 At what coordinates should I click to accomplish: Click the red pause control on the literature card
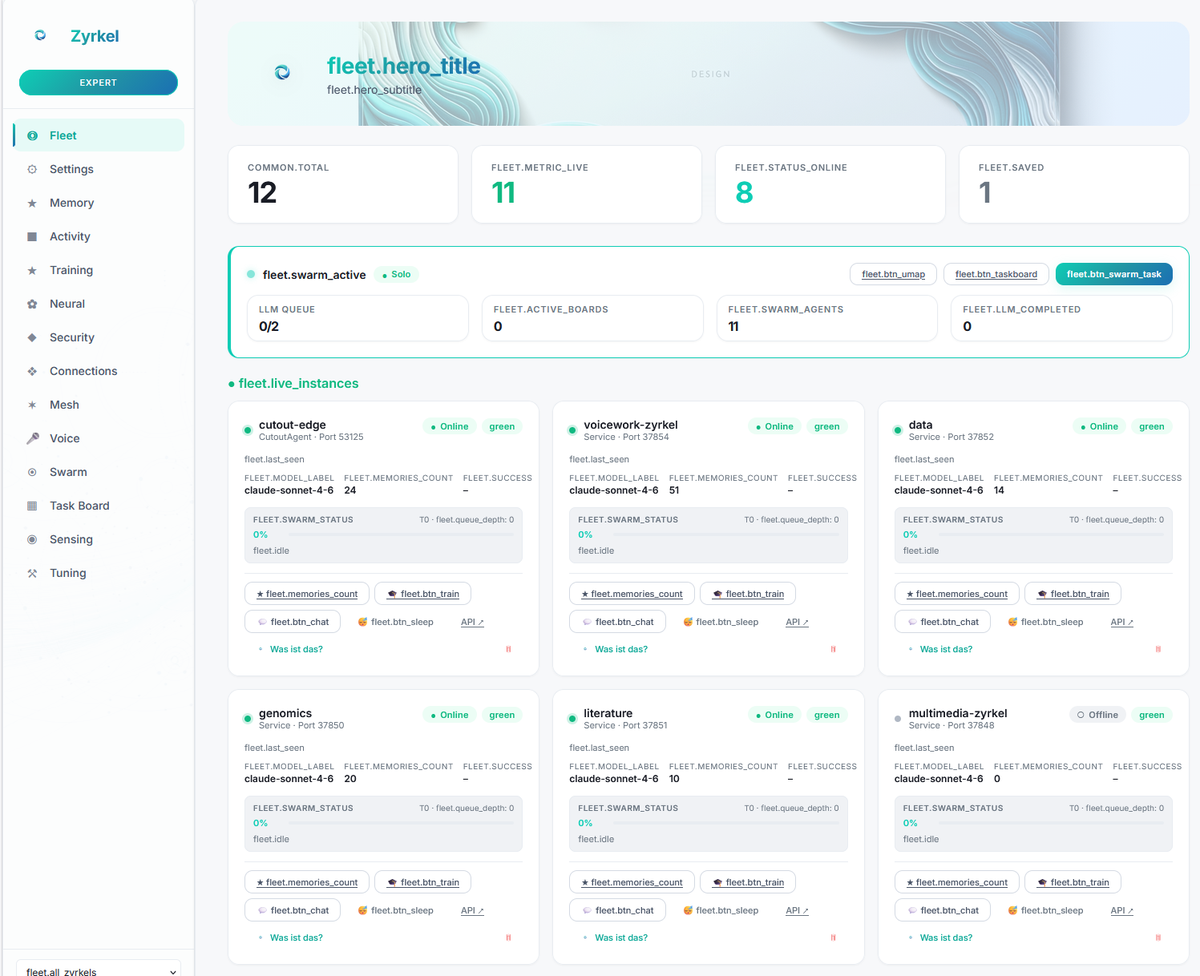click(833, 937)
